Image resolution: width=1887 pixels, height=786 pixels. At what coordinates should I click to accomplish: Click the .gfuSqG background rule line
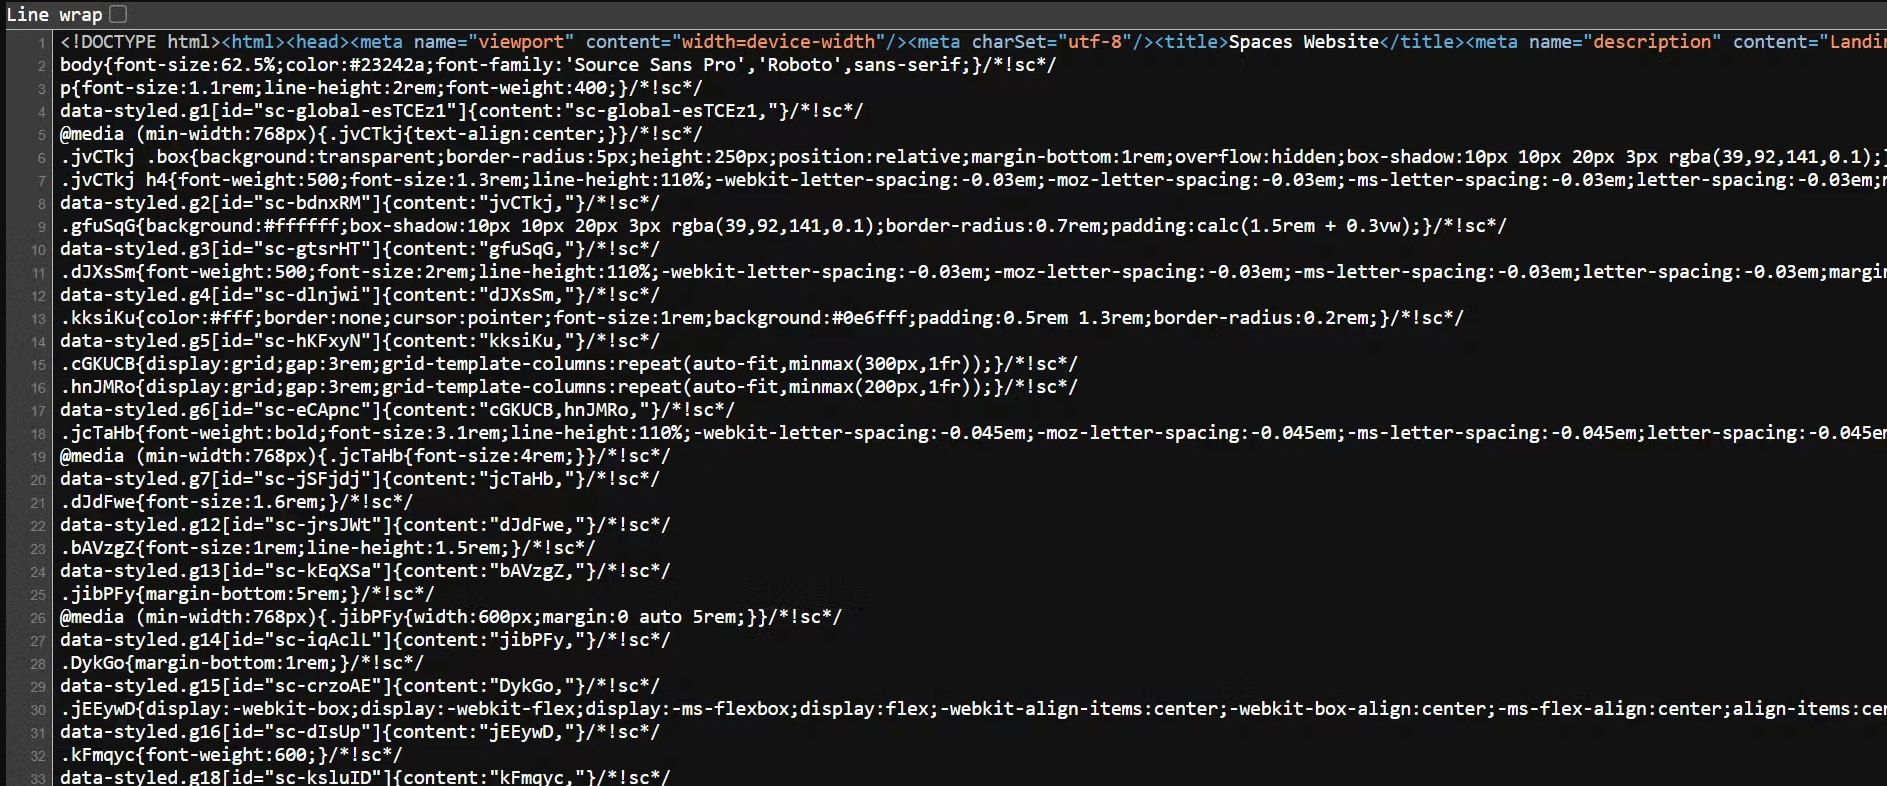coord(782,226)
